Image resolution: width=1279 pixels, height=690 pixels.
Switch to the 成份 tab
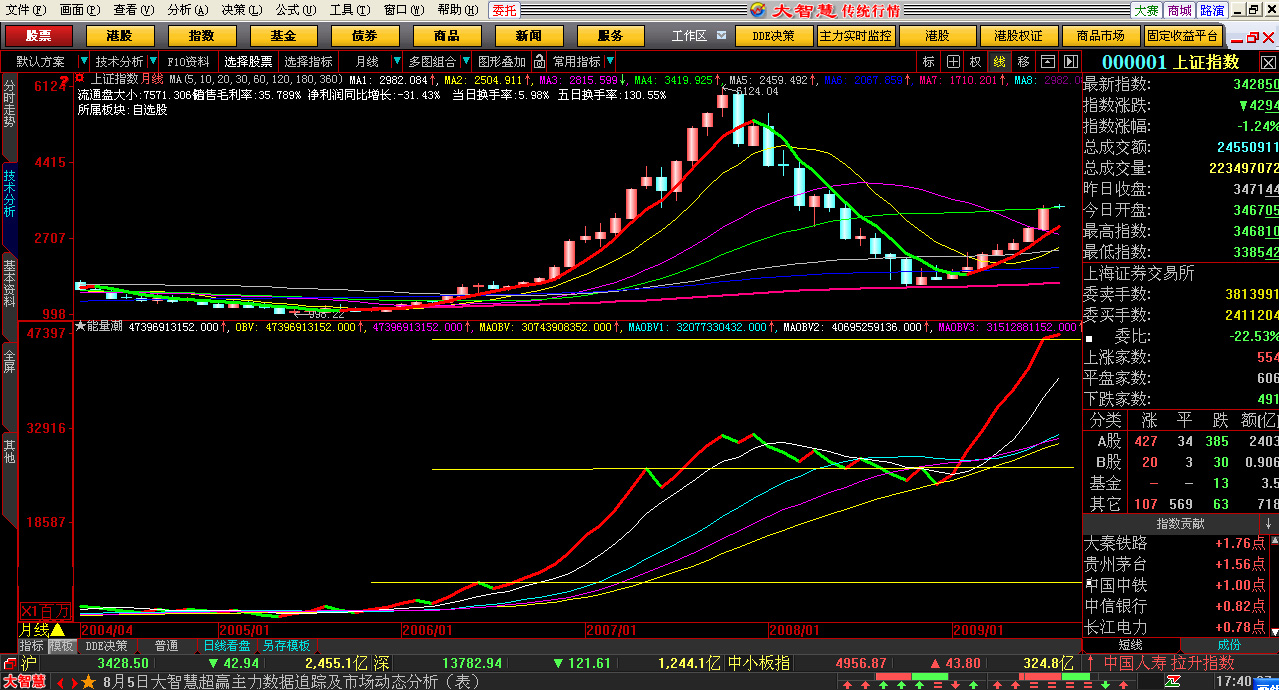click(1229, 645)
